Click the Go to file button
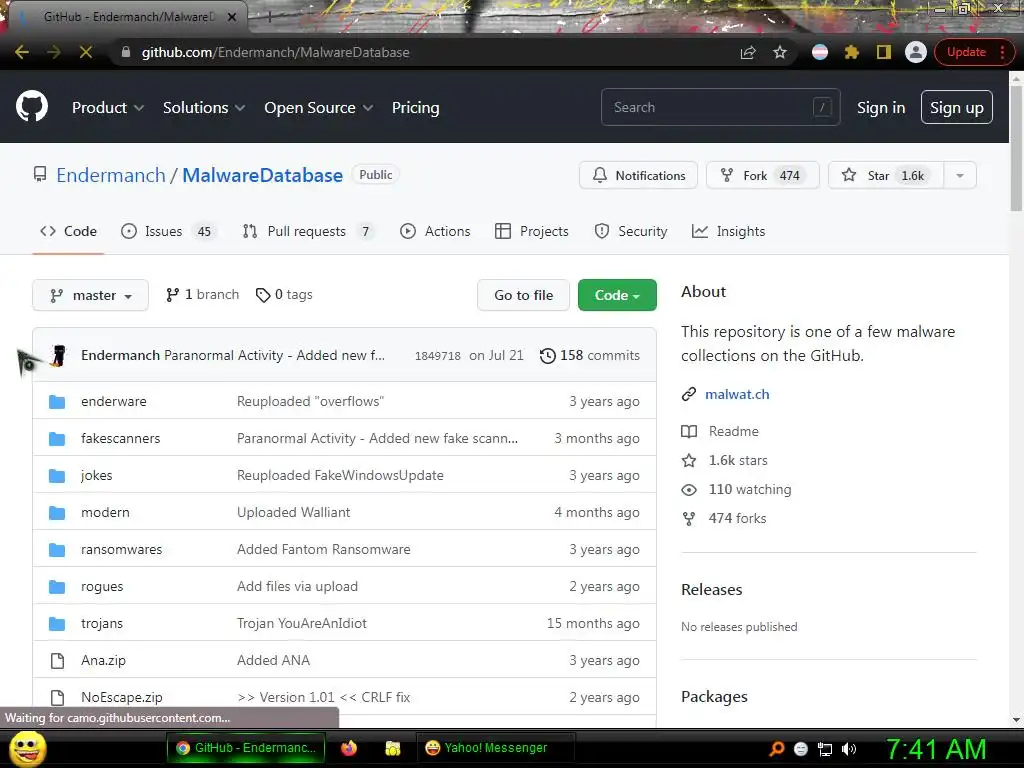The width and height of the screenshot is (1024, 768). tap(524, 295)
